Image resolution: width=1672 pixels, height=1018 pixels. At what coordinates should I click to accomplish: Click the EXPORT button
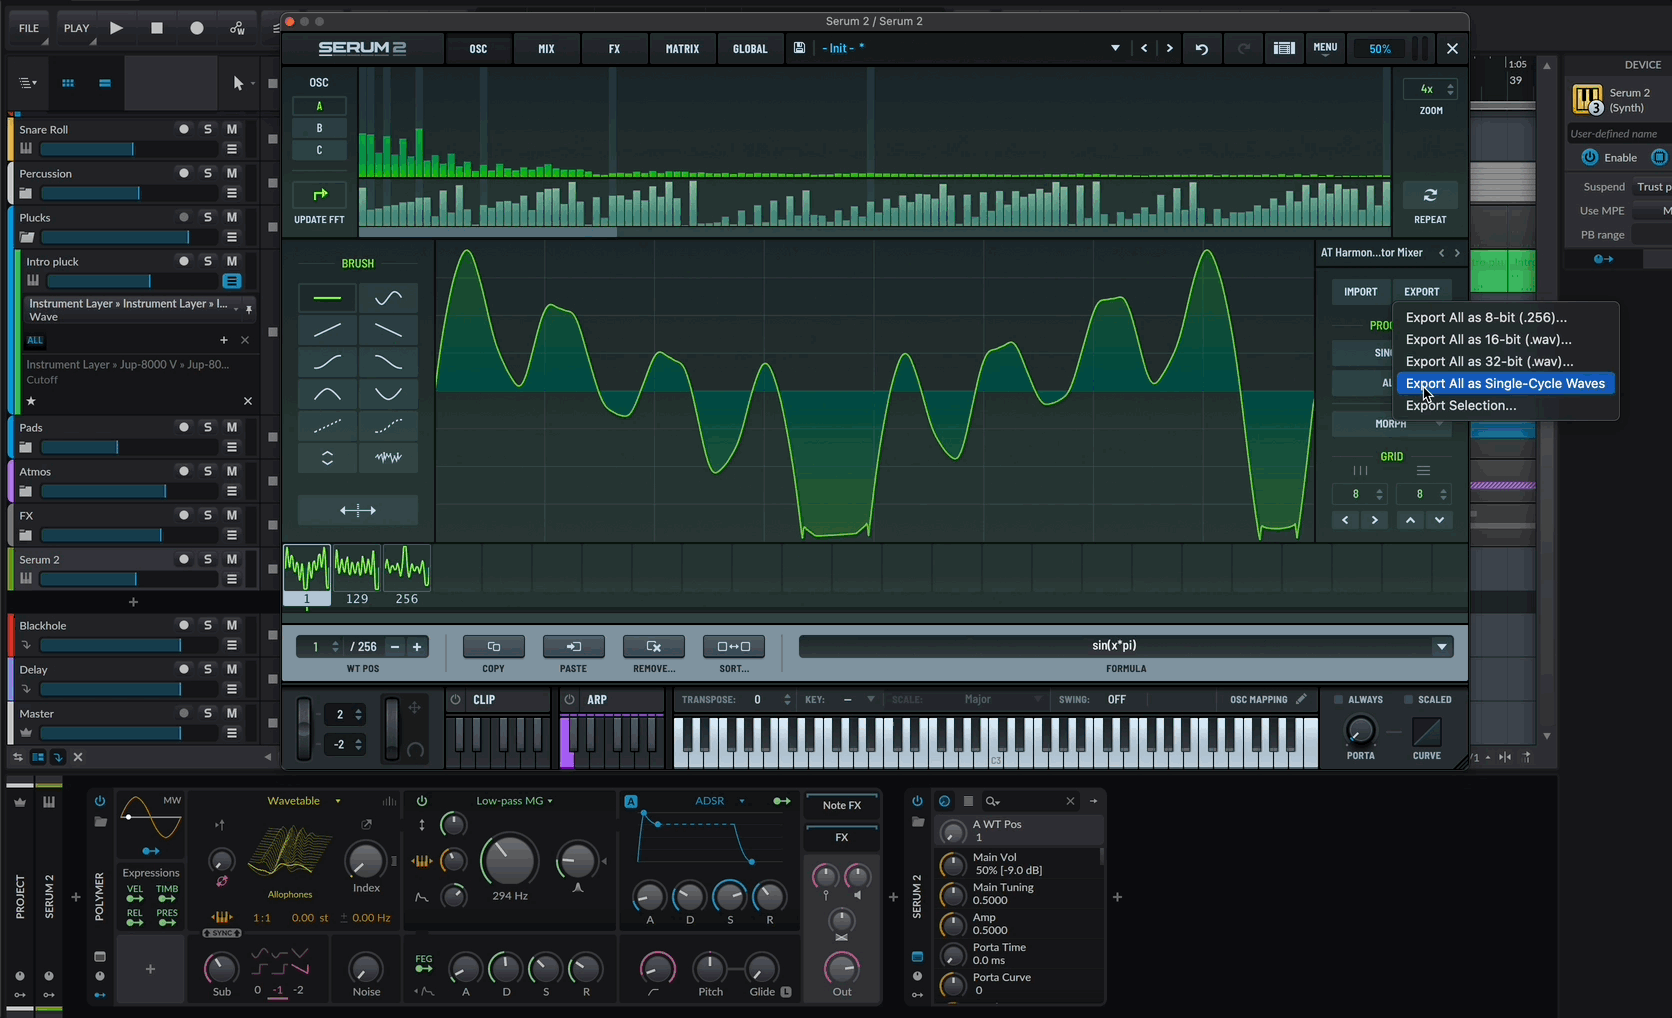(x=1421, y=292)
